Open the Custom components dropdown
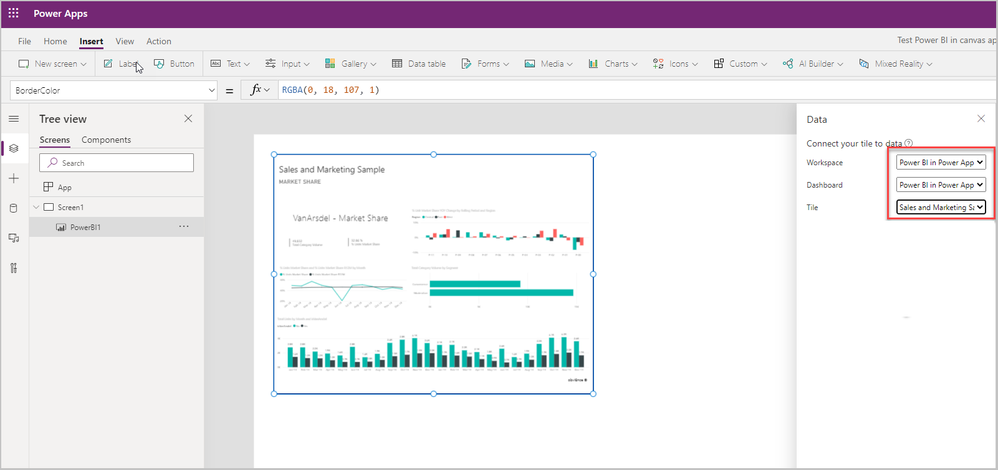Screen dimensions: 998x470 pyautogui.click(x=740, y=64)
